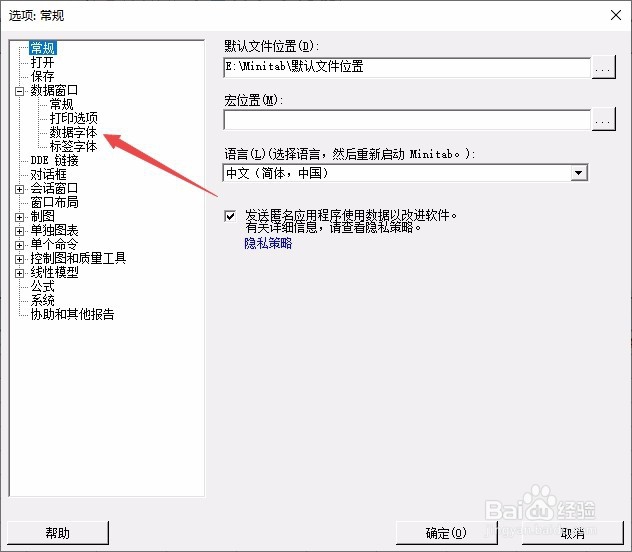This screenshot has width=632, height=552.
Task: Open the 协助和其他报告 options
Action: [73, 314]
